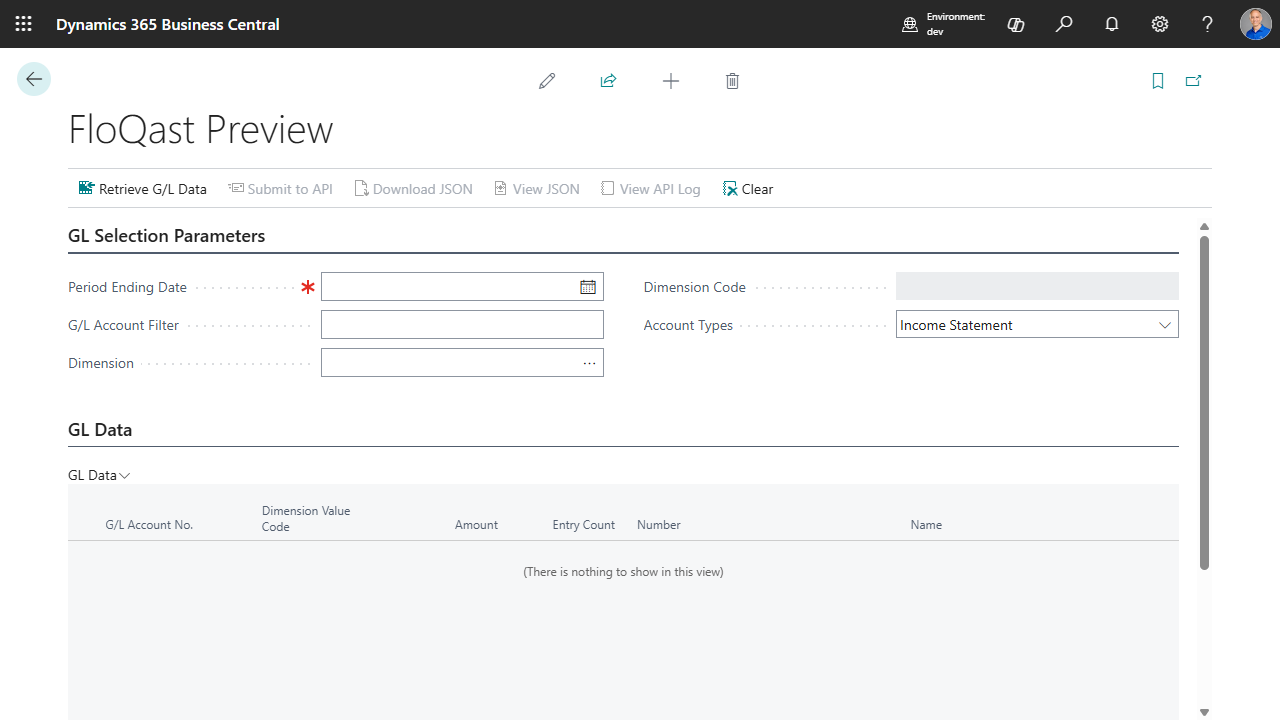Bookmark this page
The image size is (1280, 720).
[1158, 81]
